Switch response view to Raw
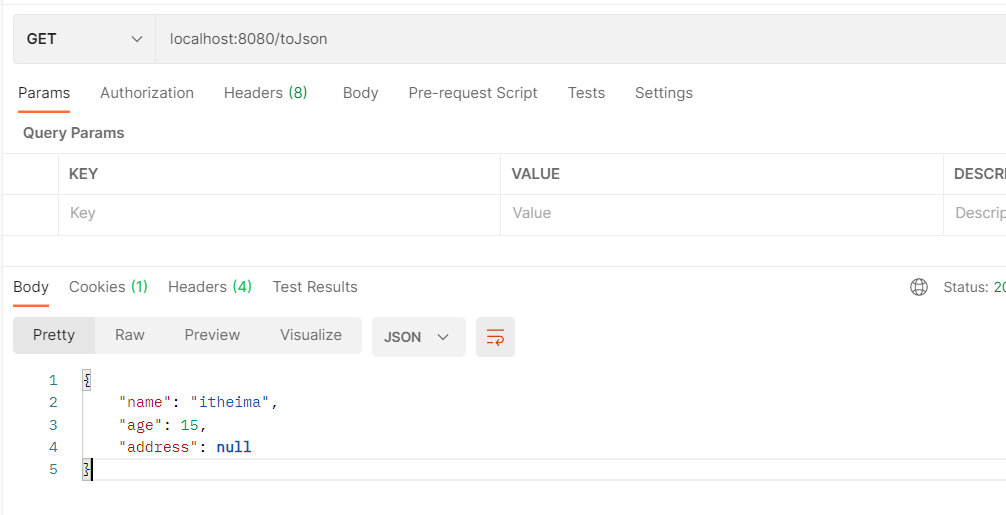The height and width of the screenshot is (515, 1006). coord(130,335)
